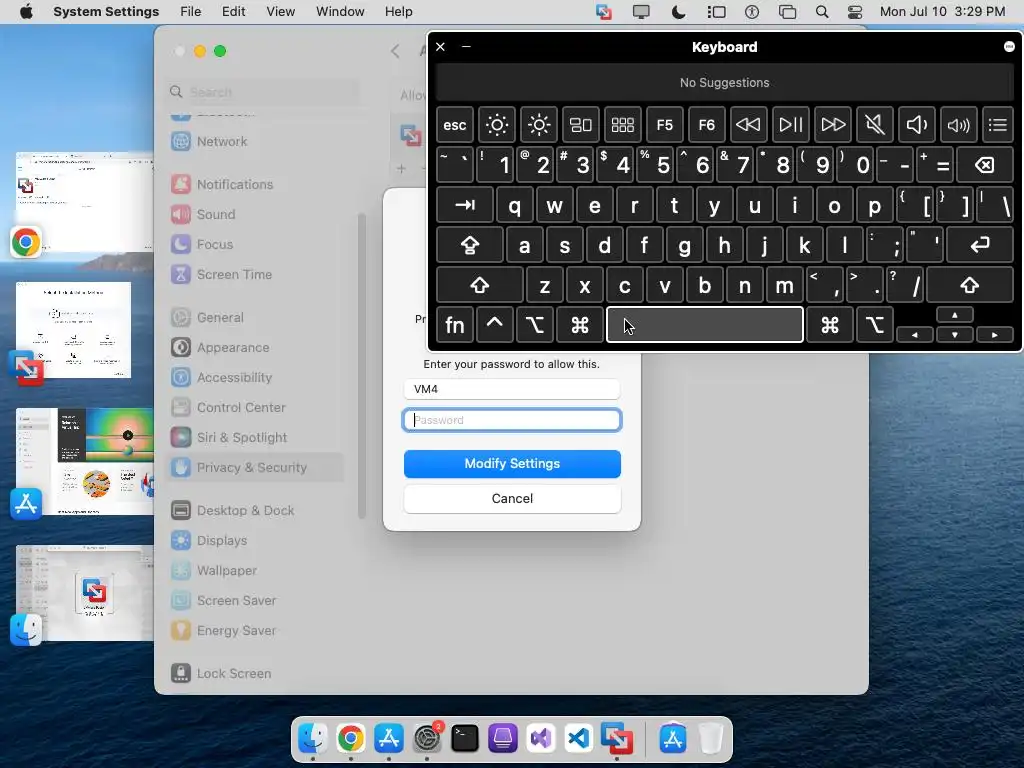Cancel the password dialog

[512, 499]
